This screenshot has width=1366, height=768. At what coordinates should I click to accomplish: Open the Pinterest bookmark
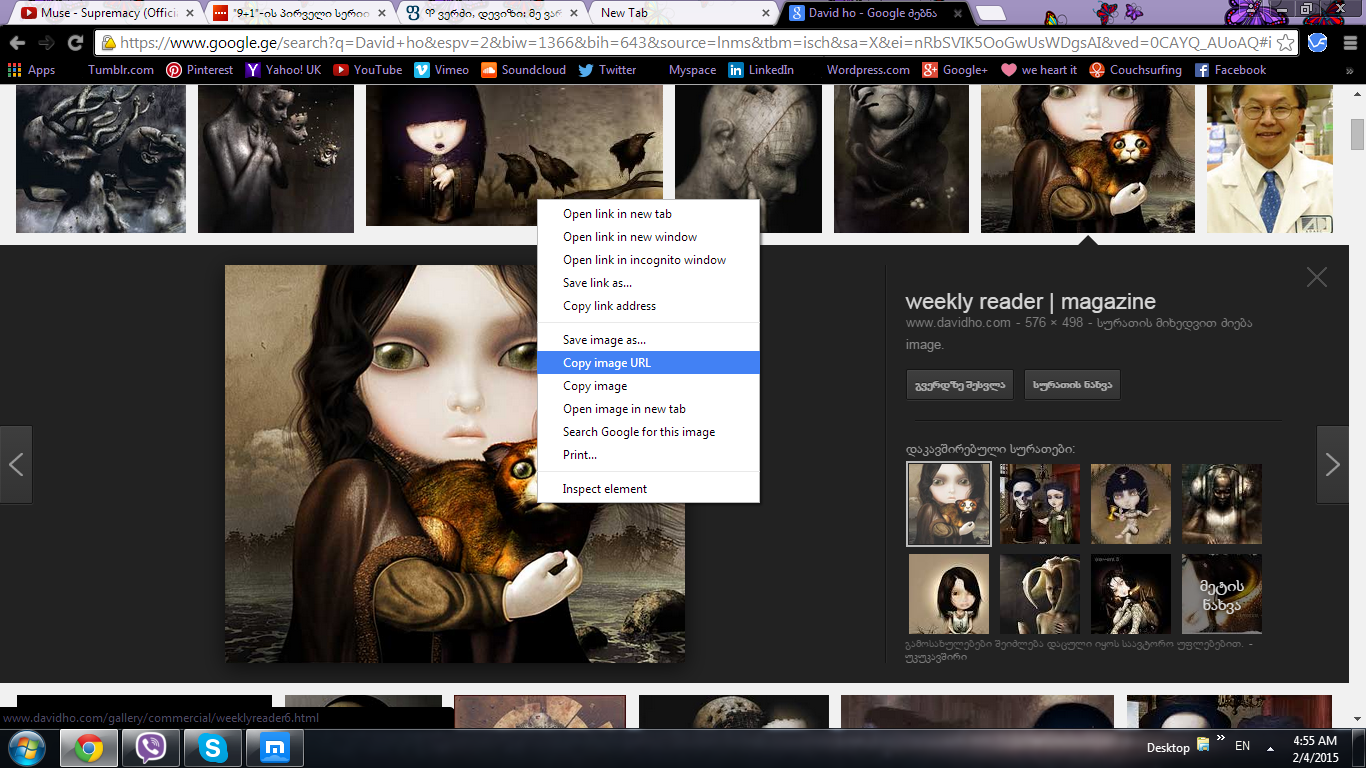tap(199, 70)
